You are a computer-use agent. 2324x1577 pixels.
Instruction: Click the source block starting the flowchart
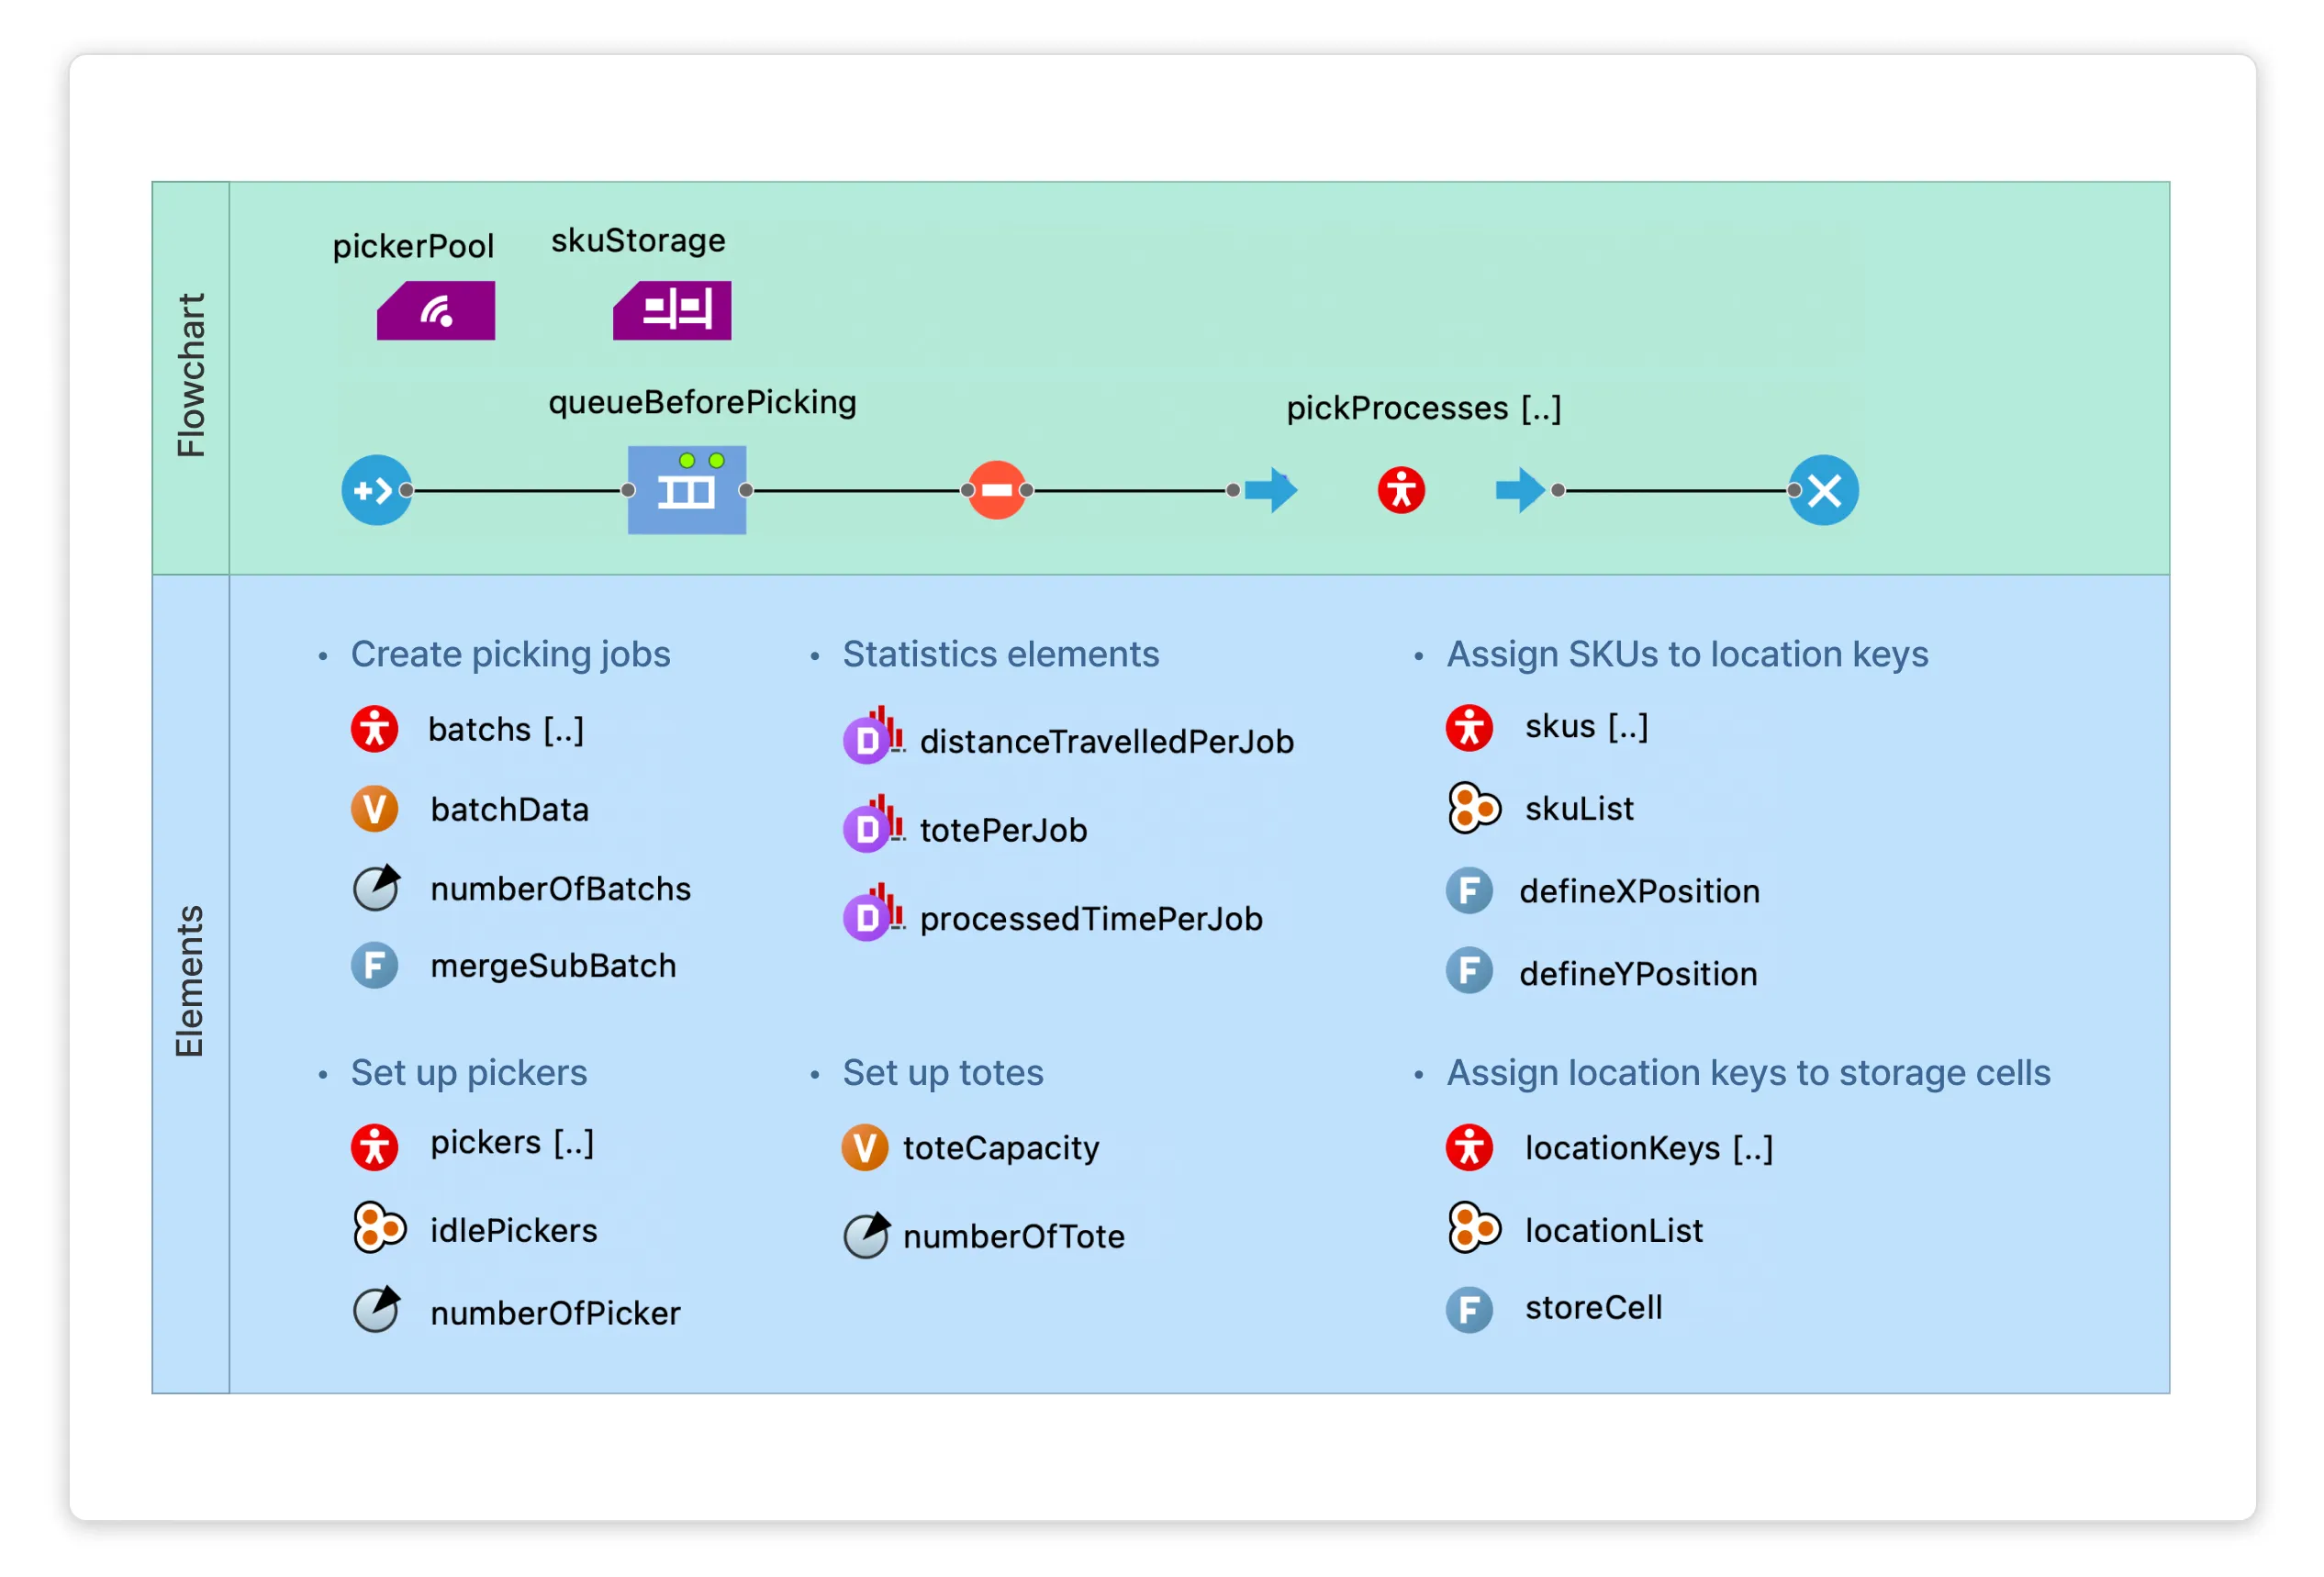[x=377, y=490]
